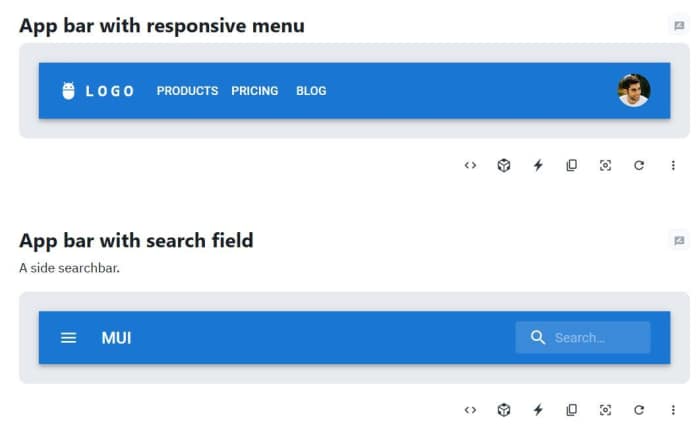Click the PRODUCTS menu item
The height and width of the screenshot is (430, 700).
tap(187, 91)
